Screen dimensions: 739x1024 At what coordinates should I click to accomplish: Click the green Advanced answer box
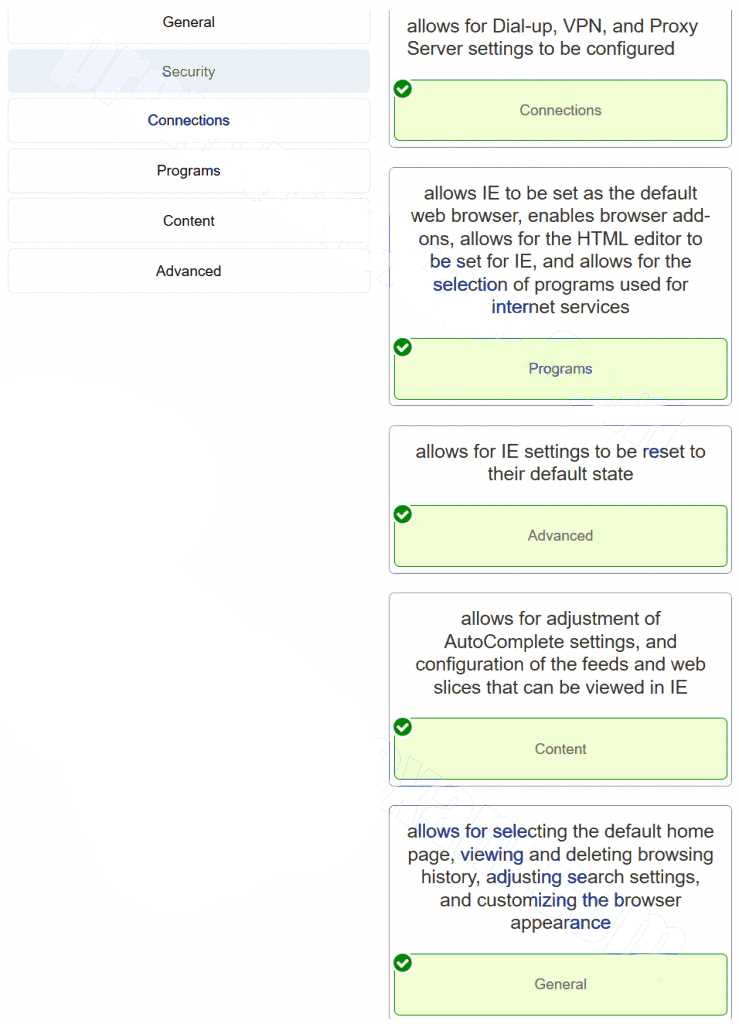click(x=561, y=536)
